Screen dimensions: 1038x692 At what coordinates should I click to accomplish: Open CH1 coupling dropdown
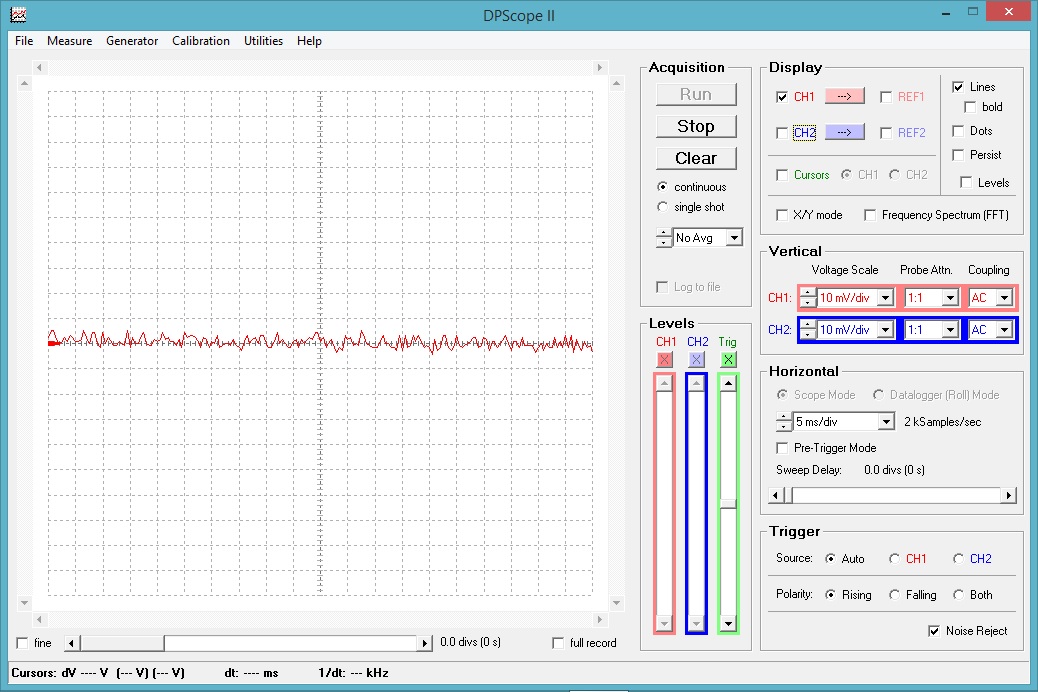[x=1005, y=298]
